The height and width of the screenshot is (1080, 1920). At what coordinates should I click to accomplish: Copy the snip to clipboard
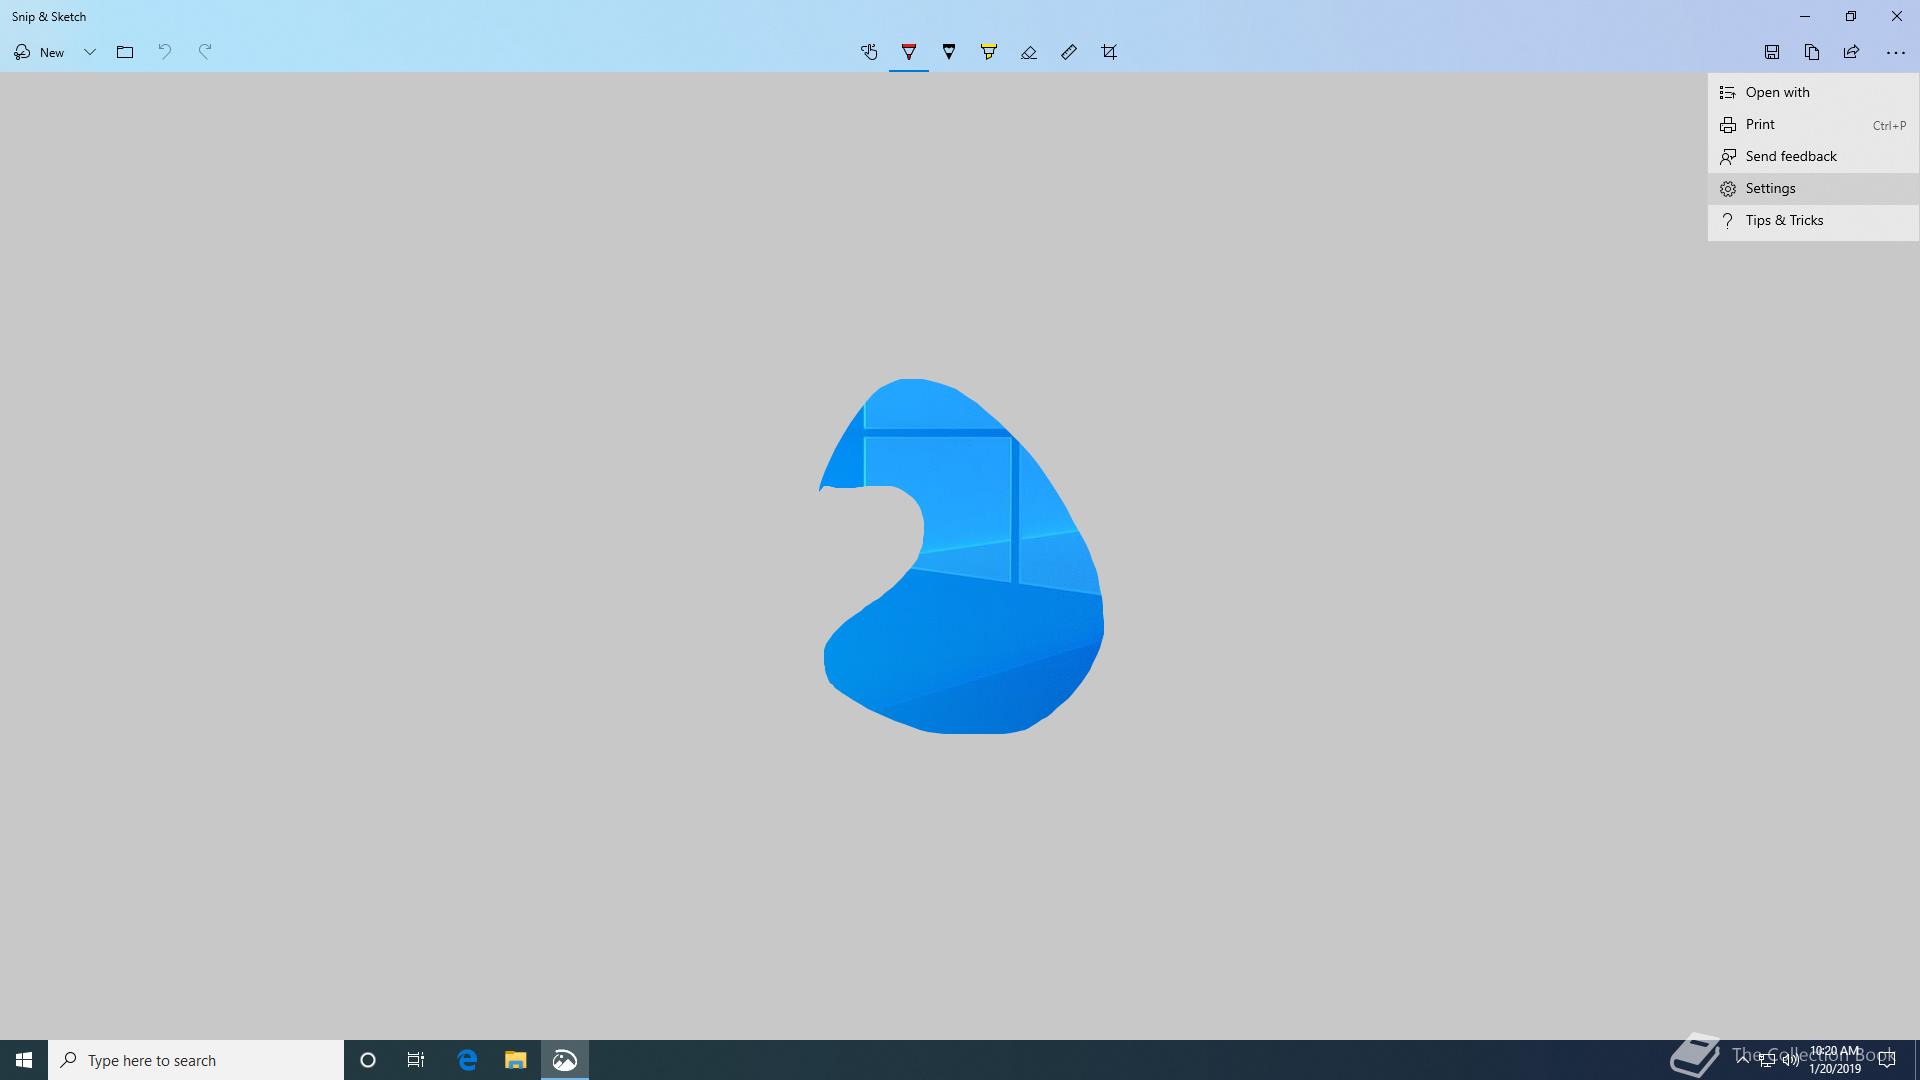coord(1812,52)
